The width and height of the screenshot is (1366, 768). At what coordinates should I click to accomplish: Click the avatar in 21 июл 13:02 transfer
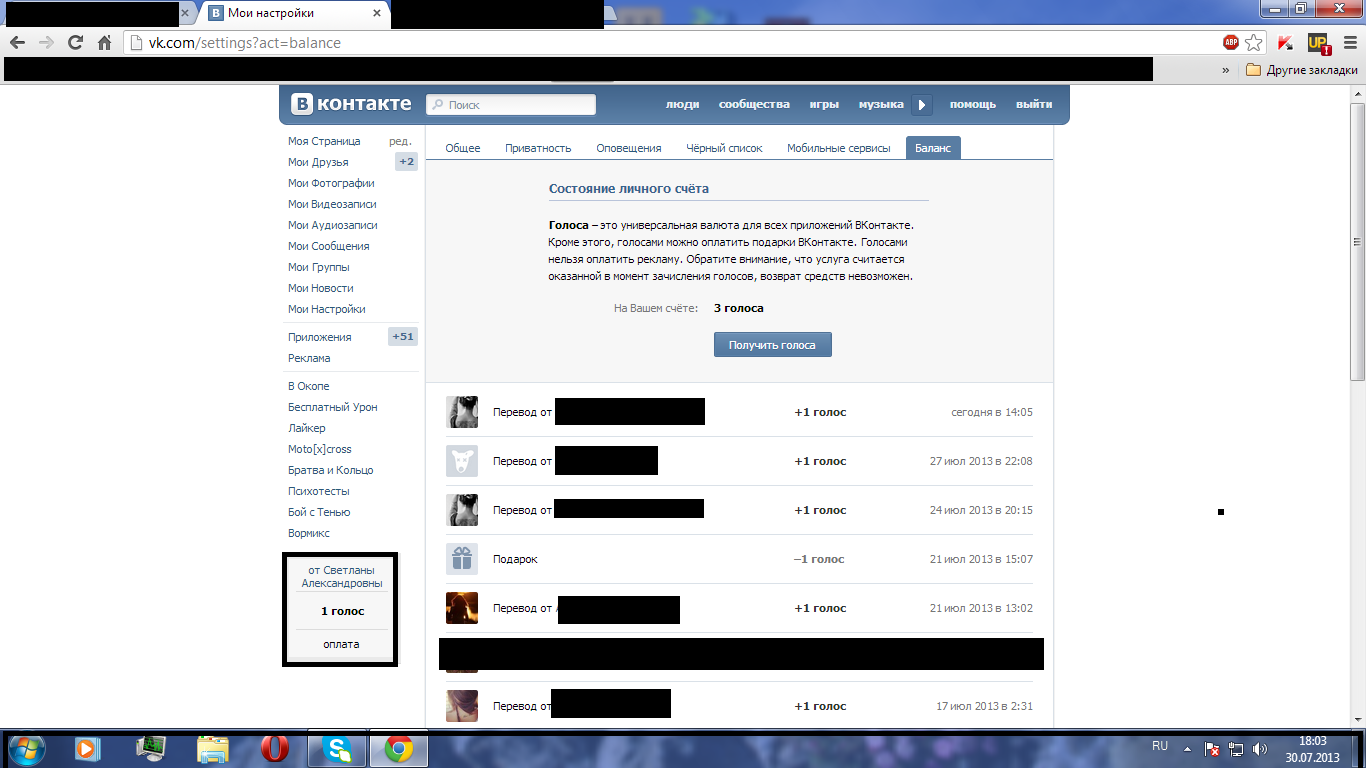462,608
